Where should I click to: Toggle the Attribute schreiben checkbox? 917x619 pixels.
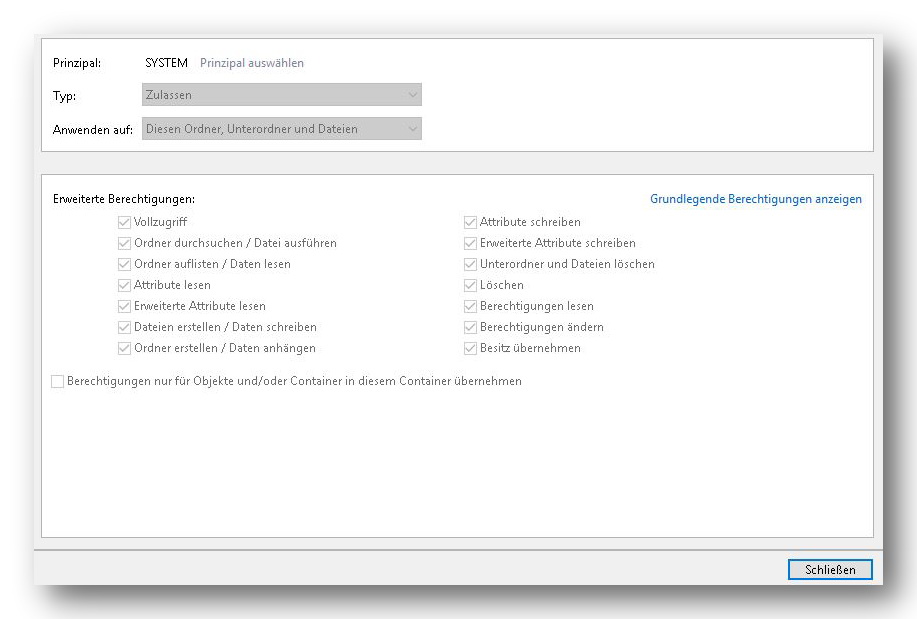click(x=470, y=222)
